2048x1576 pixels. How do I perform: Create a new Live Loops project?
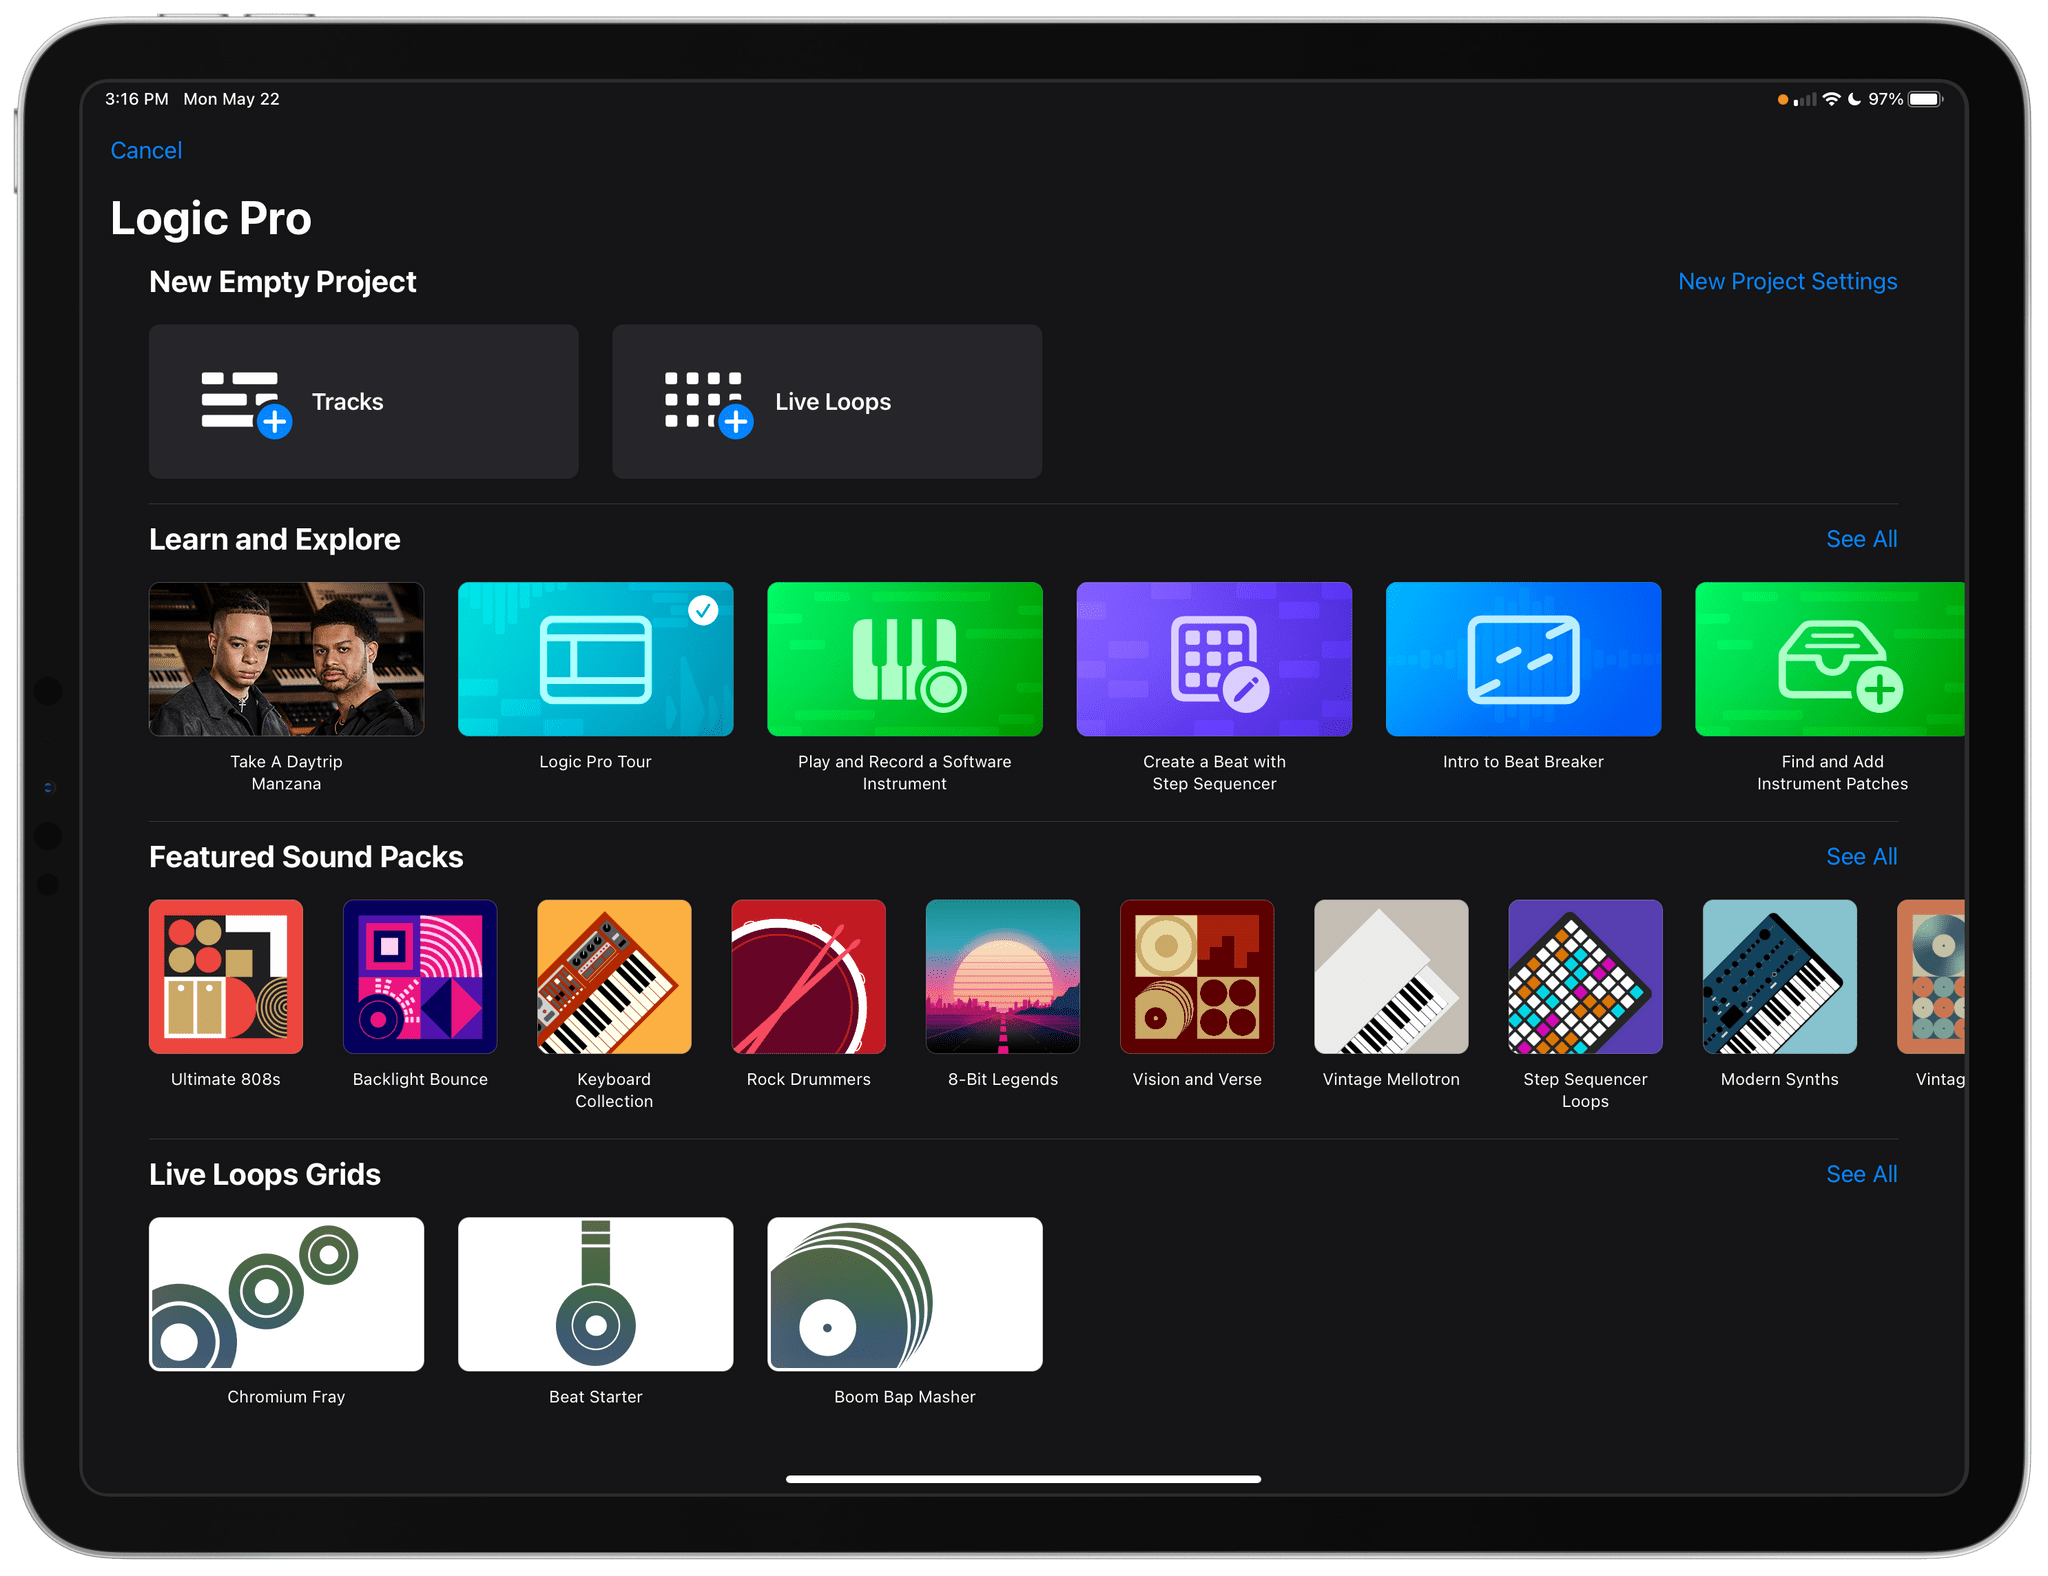[827, 401]
